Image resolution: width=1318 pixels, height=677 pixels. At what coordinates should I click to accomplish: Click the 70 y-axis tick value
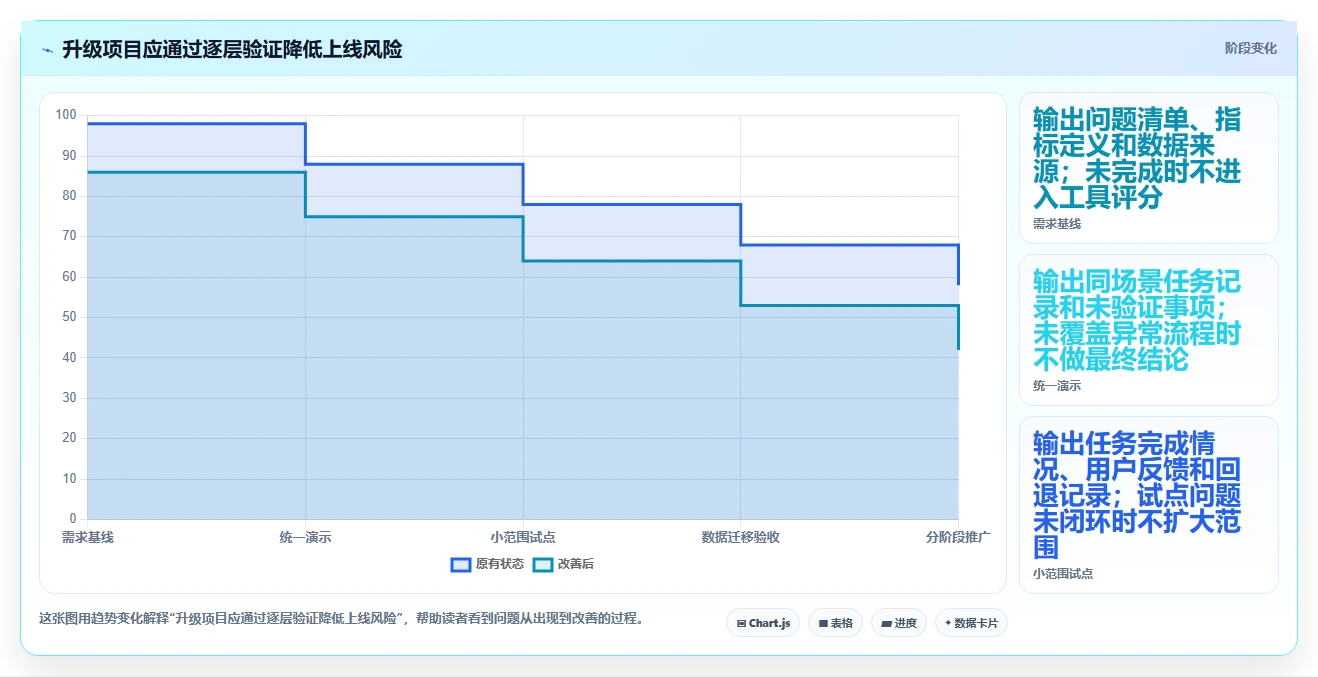click(69, 236)
